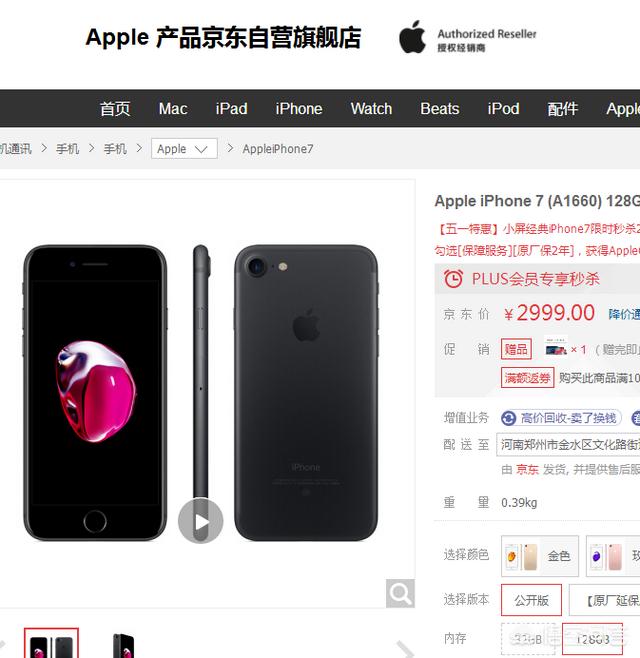The image size is (640, 658).
Task: Choose the 32GB memory option
Action: (528, 639)
